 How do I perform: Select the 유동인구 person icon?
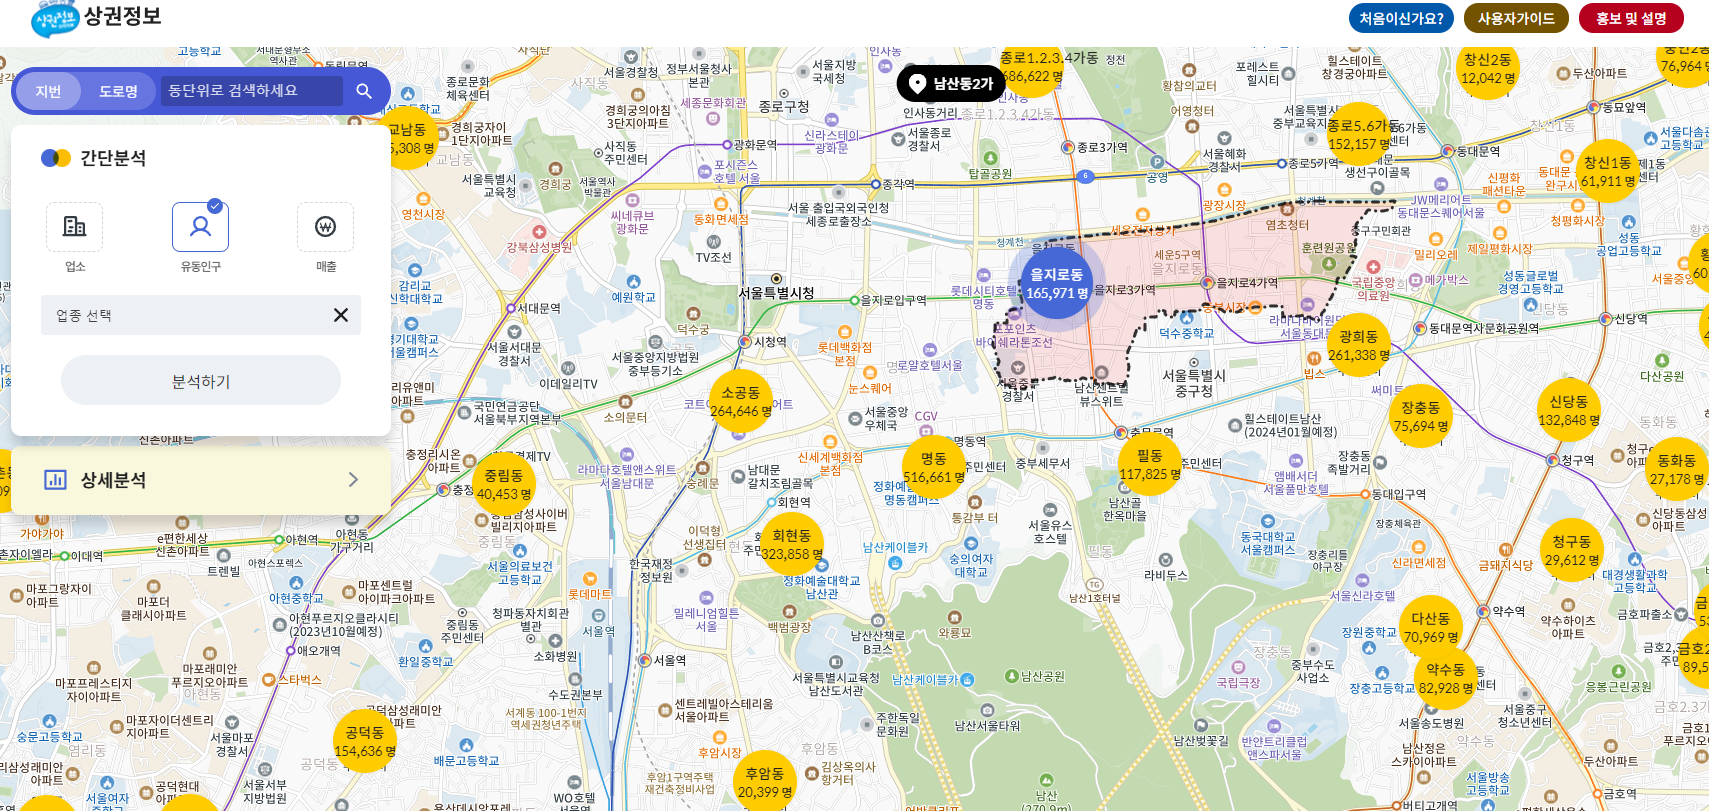click(x=200, y=227)
